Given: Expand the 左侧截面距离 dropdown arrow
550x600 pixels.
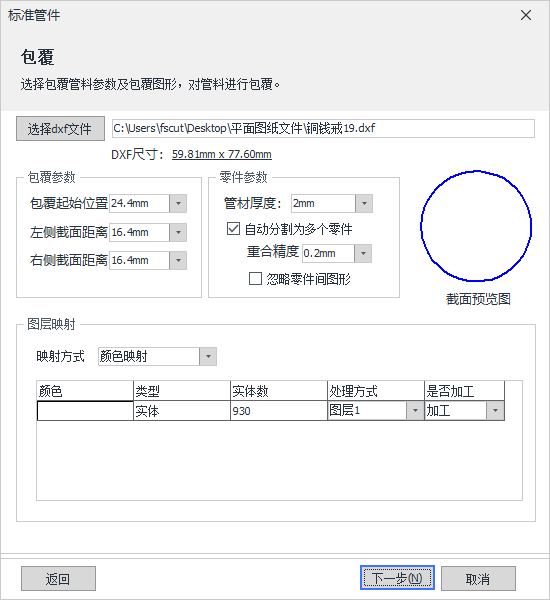Looking at the screenshot, I should (178, 232).
